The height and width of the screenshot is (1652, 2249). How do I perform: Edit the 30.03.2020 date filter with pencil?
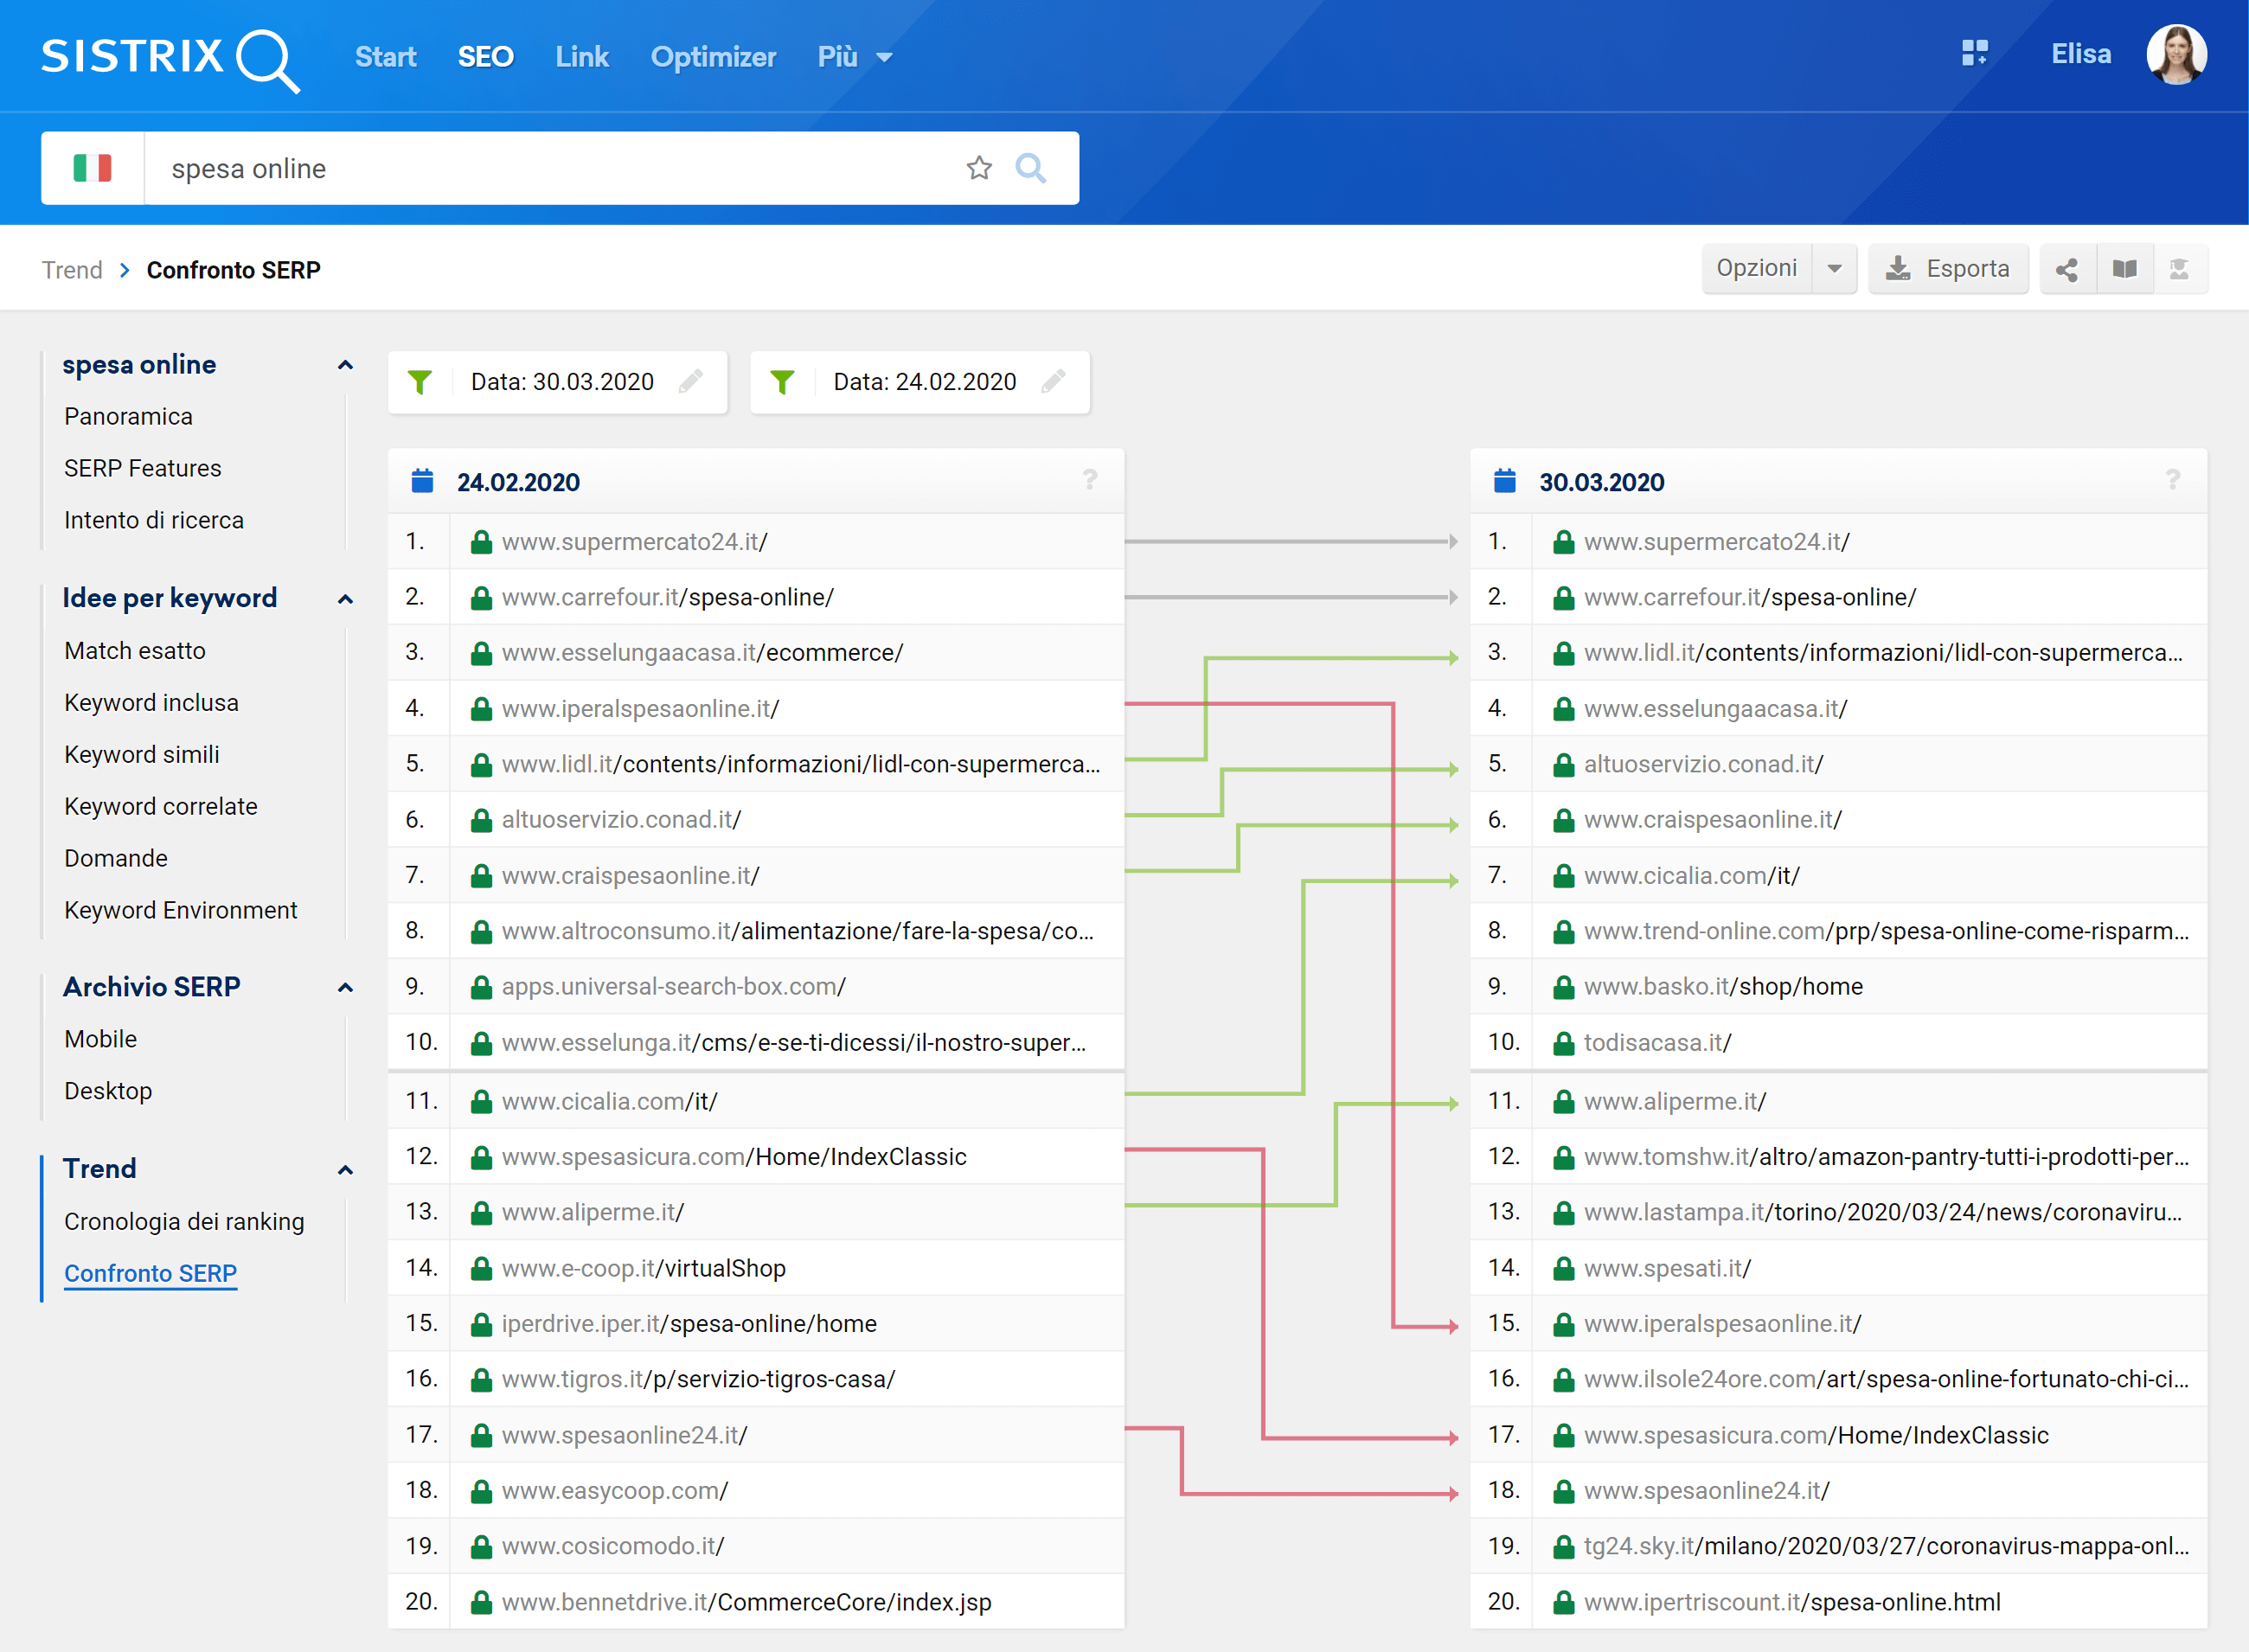(x=691, y=381)
